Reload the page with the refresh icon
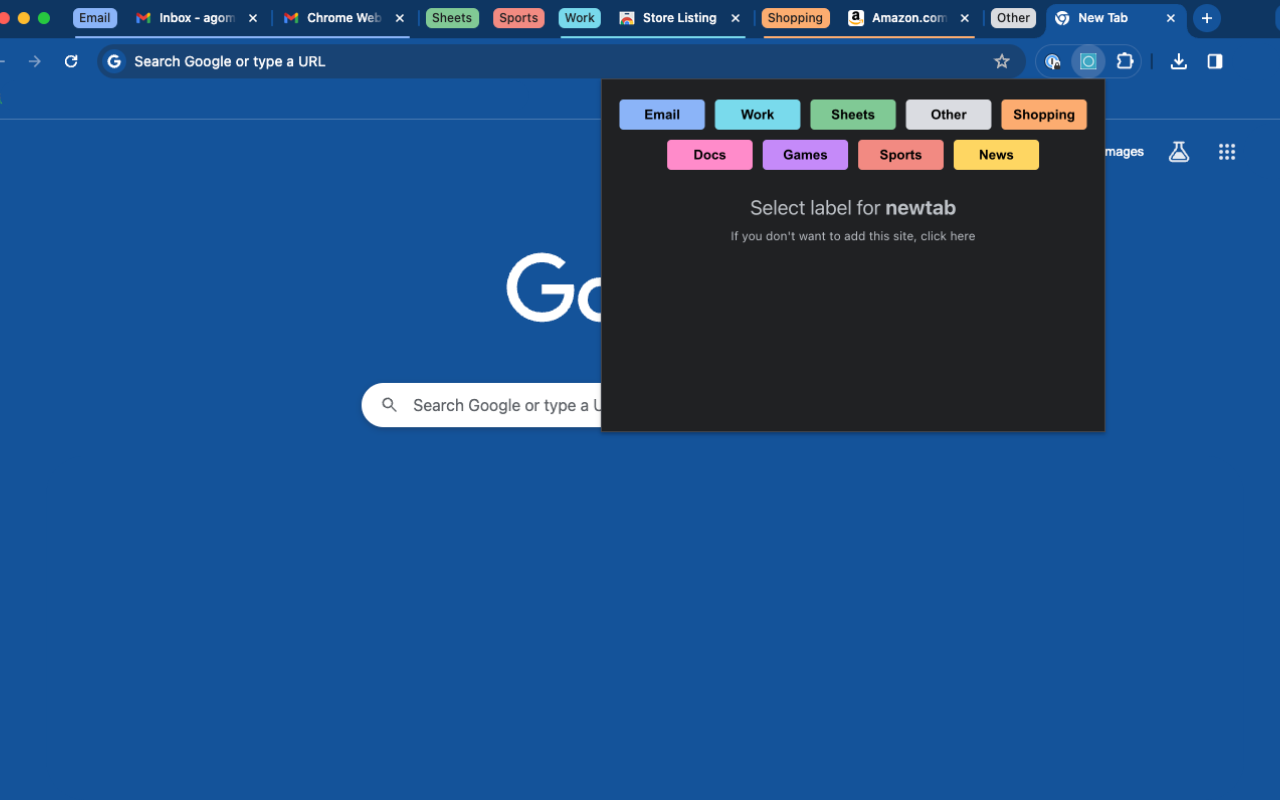The image size is (1280, 800). [70, 61]
